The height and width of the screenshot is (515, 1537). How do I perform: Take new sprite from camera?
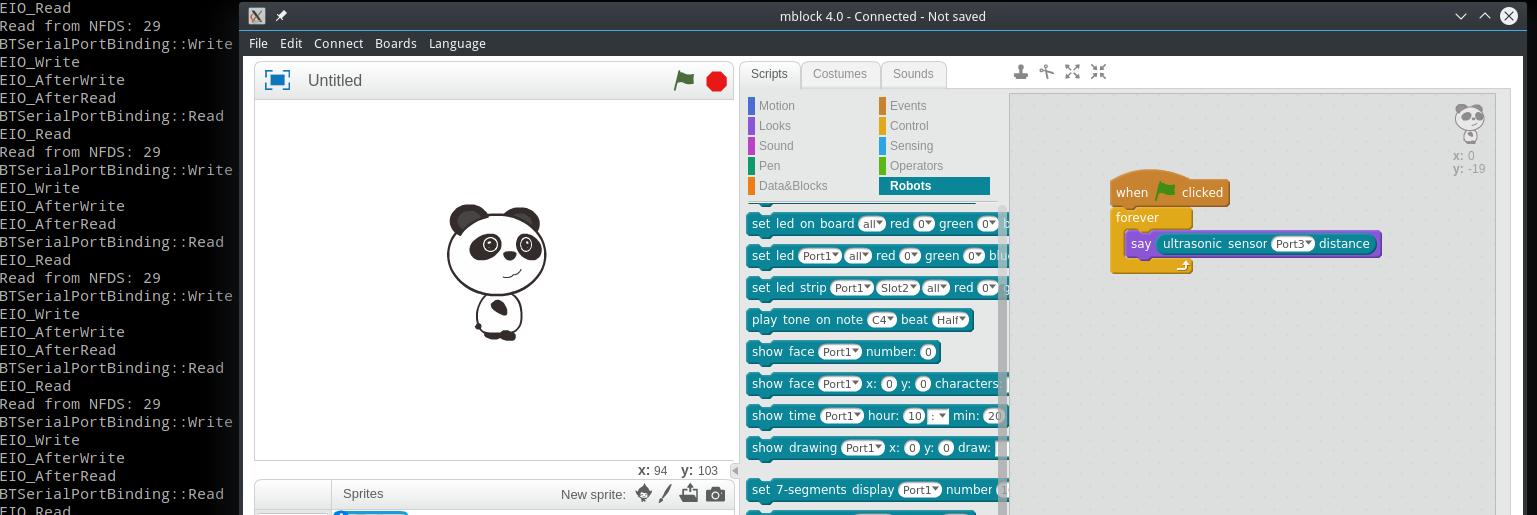click(715, 494)
